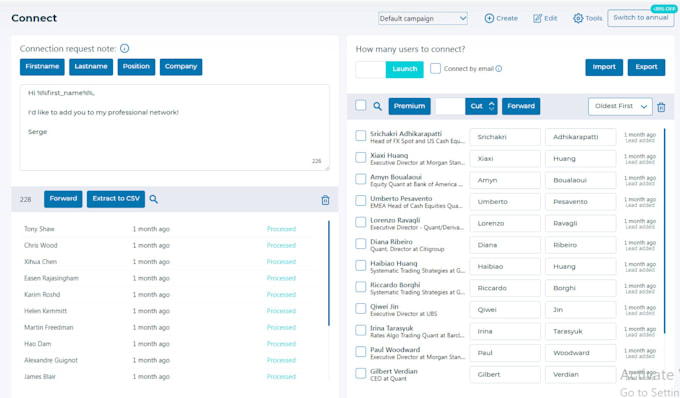
Task: Insert the Lastname variable
Action: pyautogui.click(x=91, y=67)
